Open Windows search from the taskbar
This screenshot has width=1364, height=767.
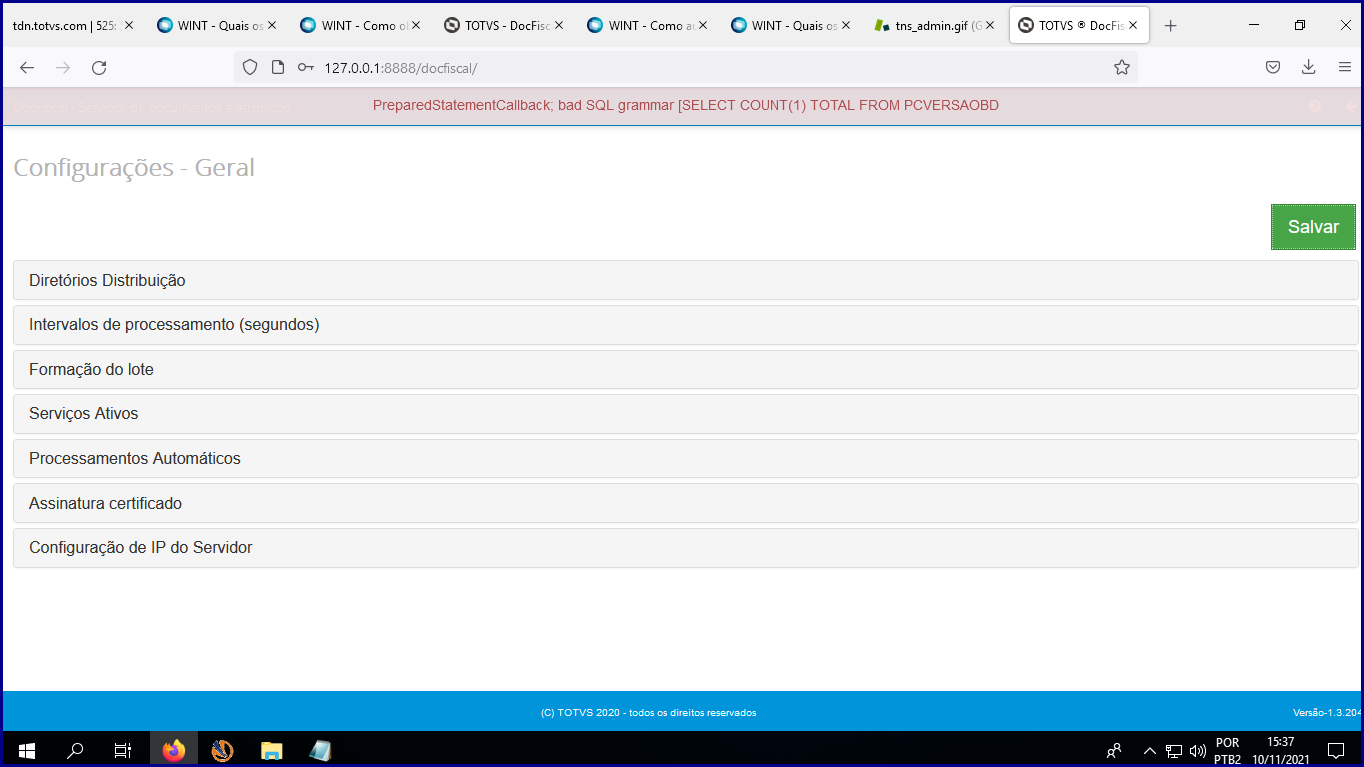[x=75, y=750]
